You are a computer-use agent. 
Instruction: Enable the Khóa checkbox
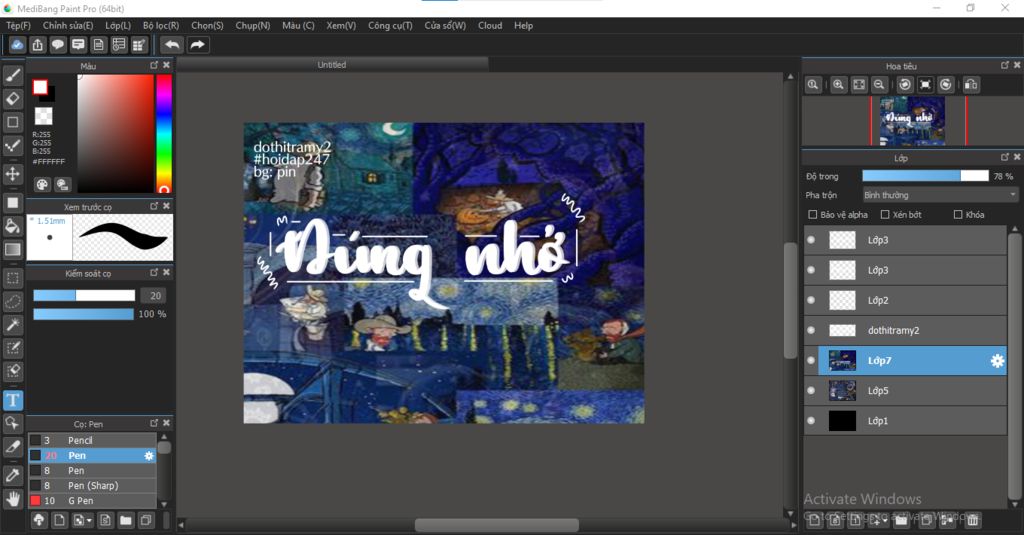(958, 214)
